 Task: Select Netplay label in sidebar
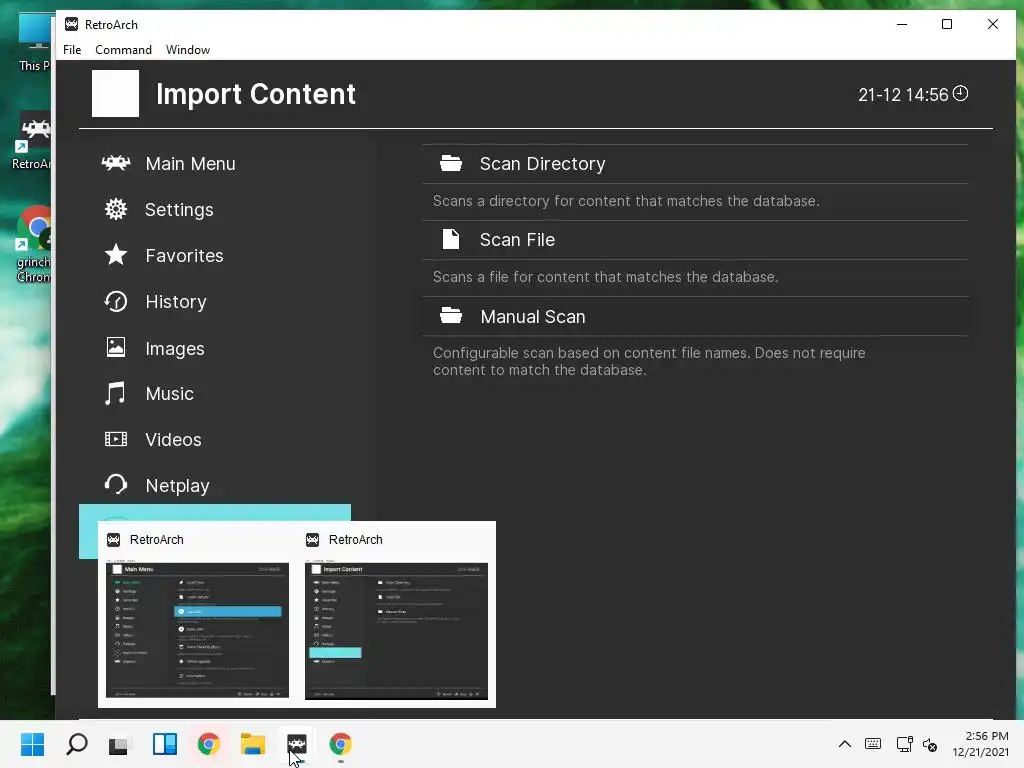click(178, 486)
